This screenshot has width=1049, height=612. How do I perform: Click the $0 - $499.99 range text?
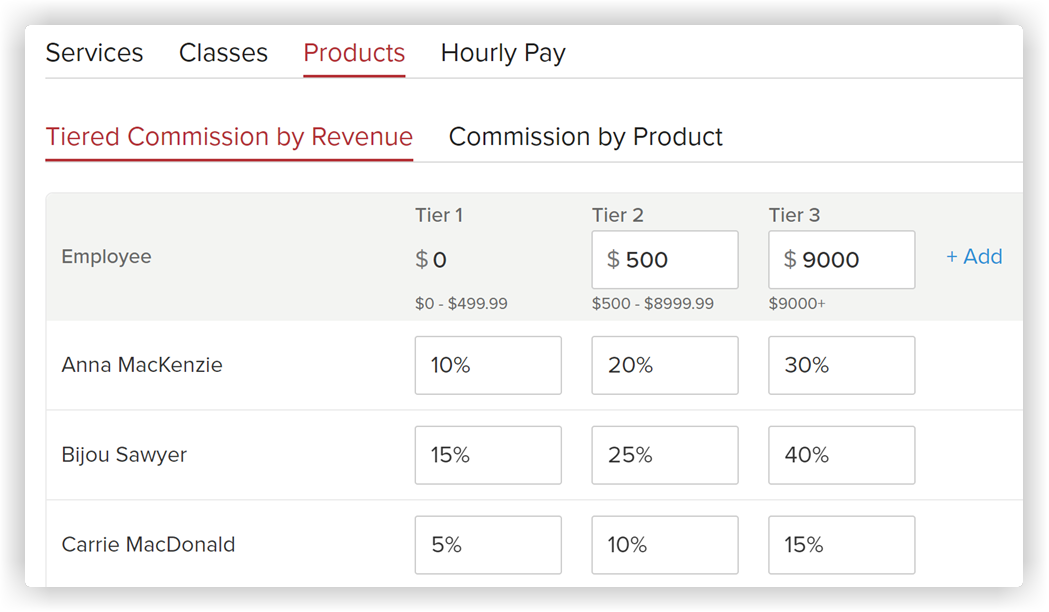[461, 304]
